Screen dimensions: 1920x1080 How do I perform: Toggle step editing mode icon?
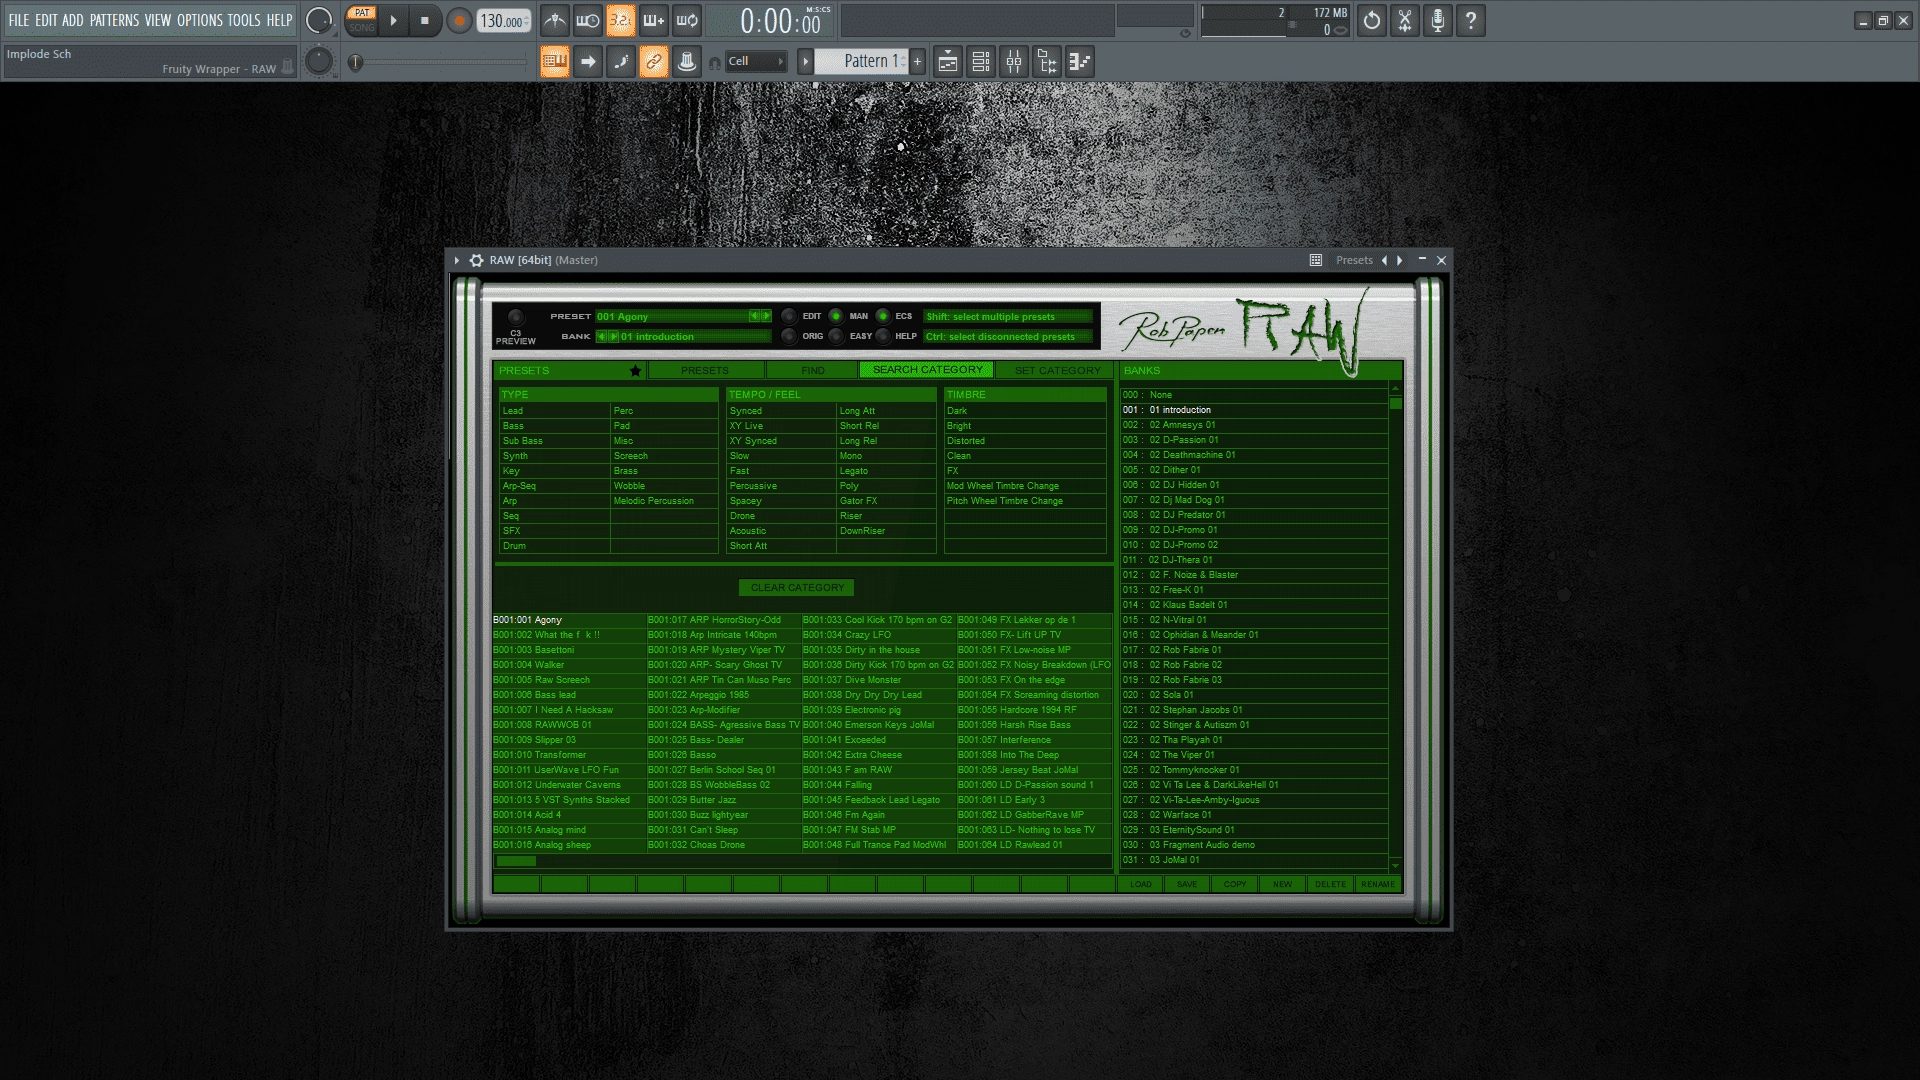coord(621,62)
